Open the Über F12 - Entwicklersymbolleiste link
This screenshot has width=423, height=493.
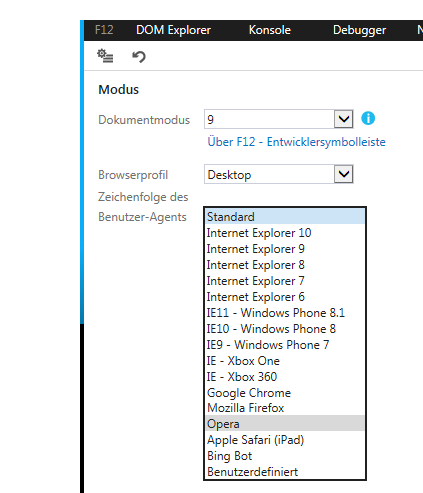[296, 142]
